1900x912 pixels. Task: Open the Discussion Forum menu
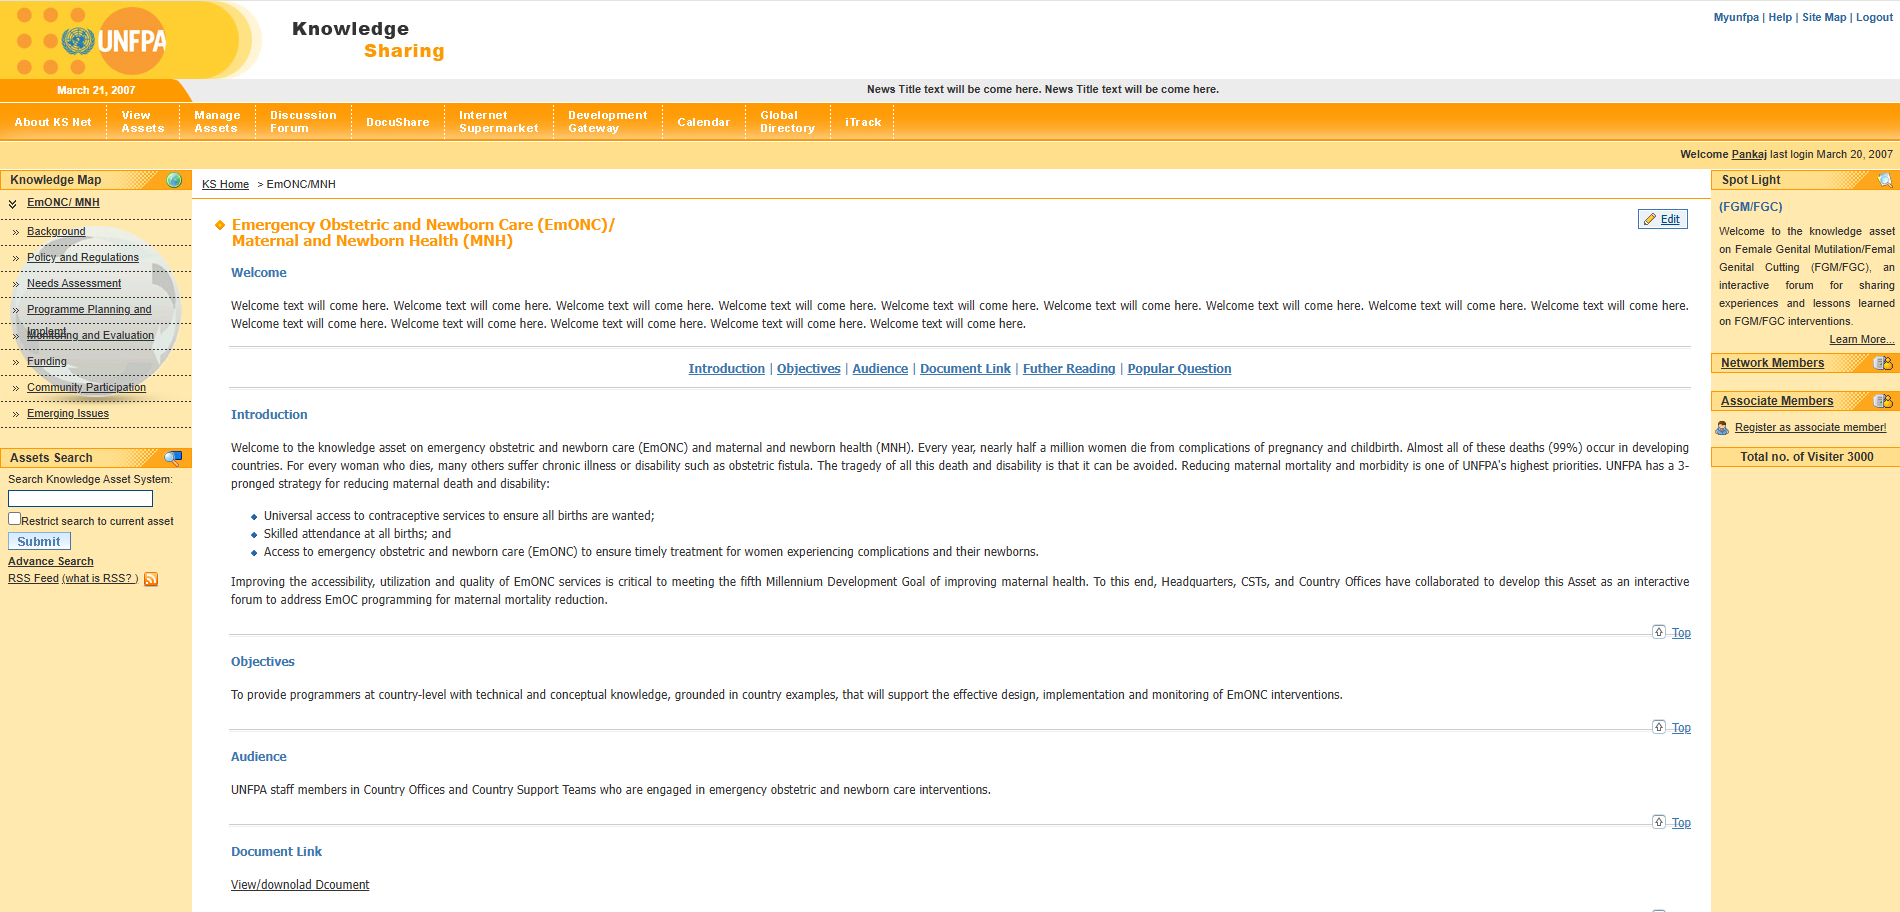[303, 122]
